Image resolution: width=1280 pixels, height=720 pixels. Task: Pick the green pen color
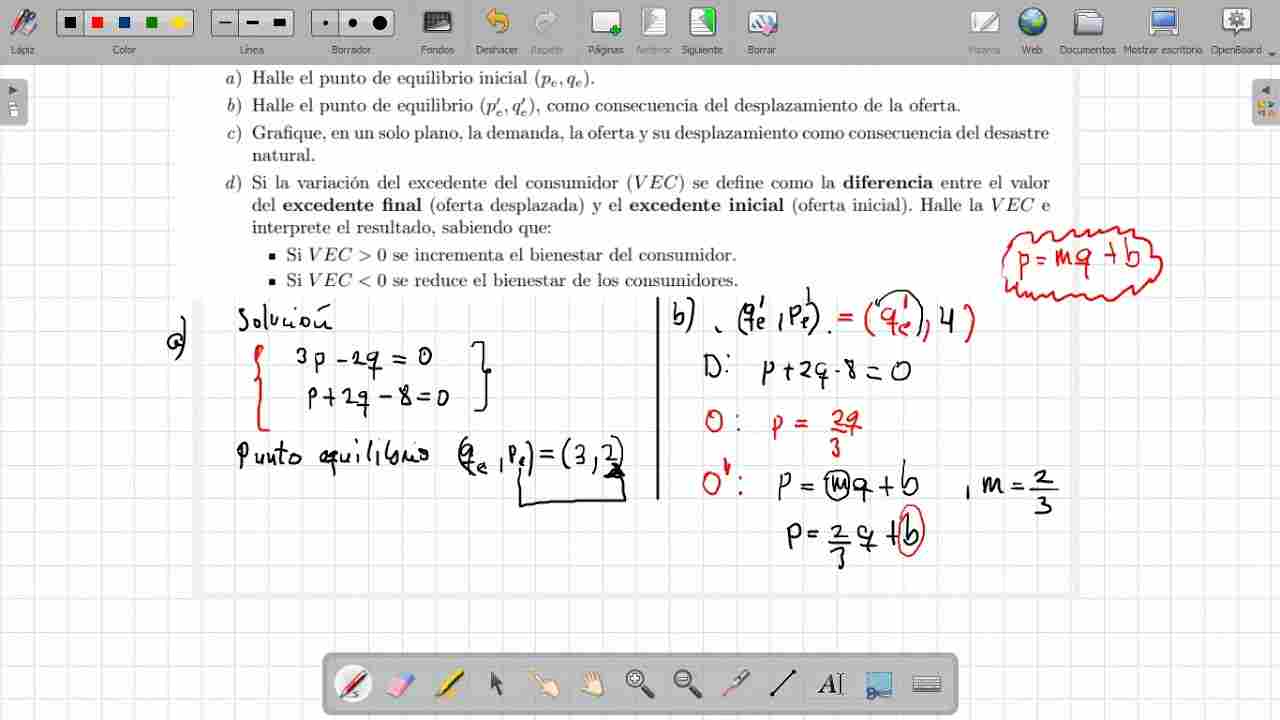[x=151, y=23]
